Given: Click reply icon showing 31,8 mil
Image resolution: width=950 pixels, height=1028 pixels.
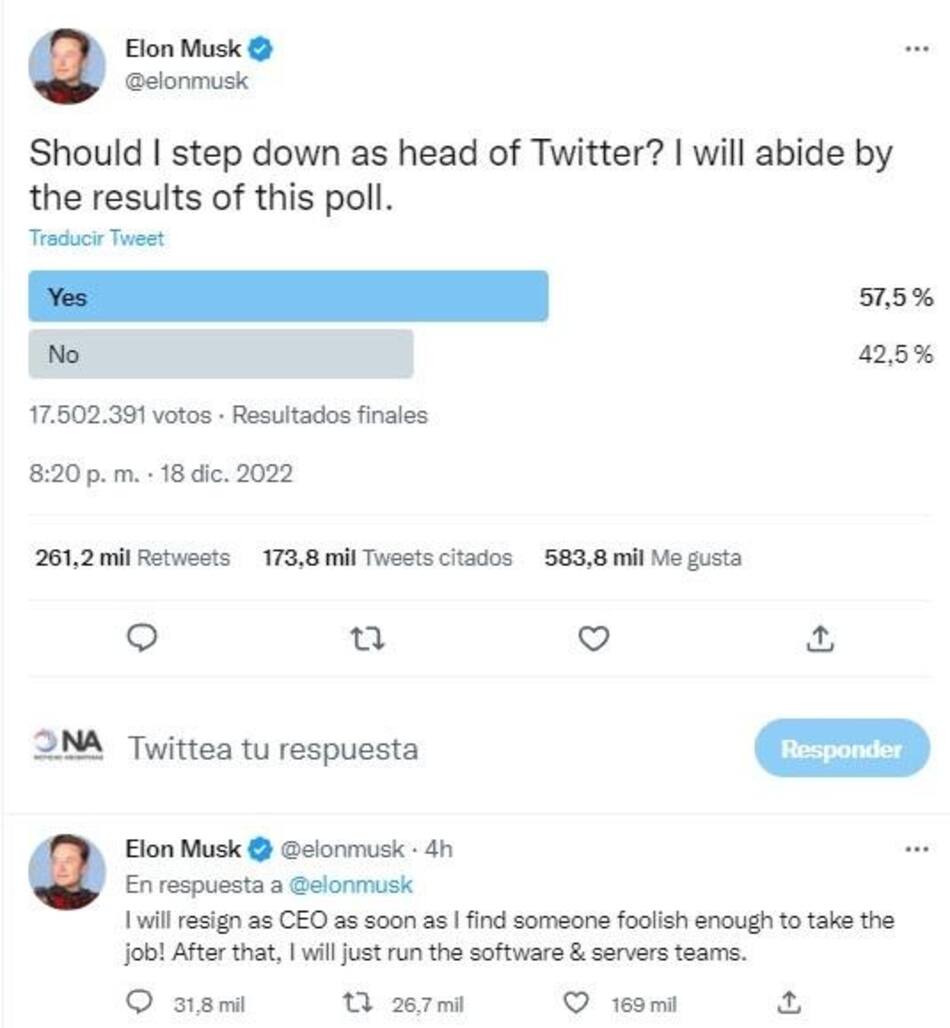Looking at the screenshot, I should [x=145, y=1002].
